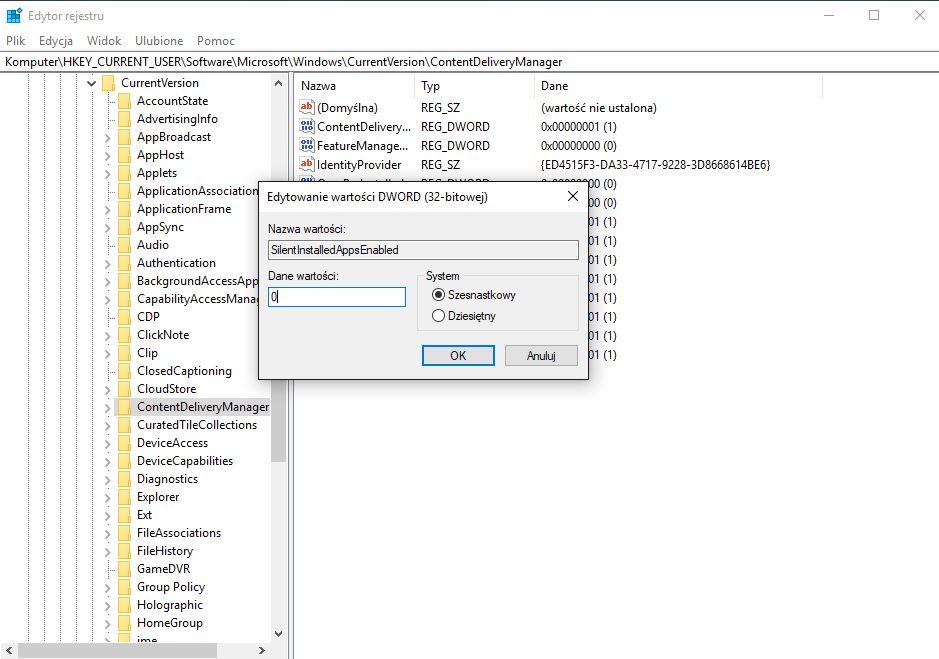
Task: Click the registry path address bar
Action: 470,62
